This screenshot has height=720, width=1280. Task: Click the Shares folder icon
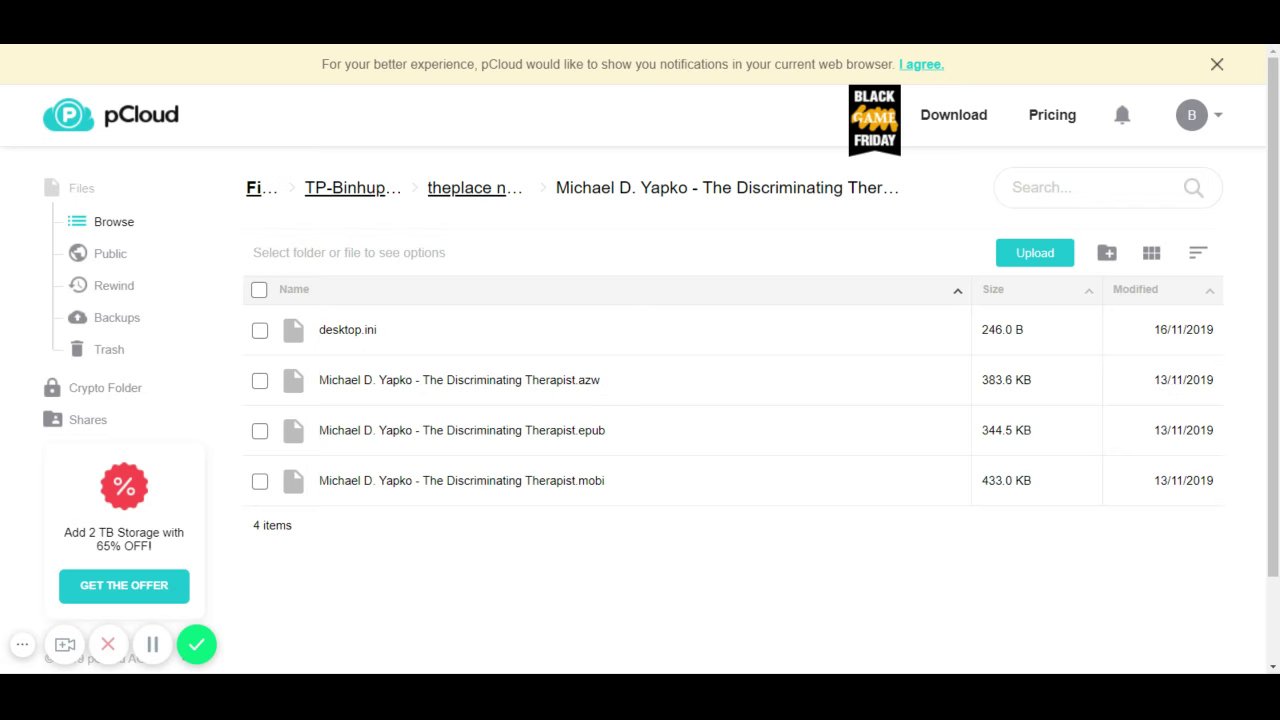(x=52, y=419)
